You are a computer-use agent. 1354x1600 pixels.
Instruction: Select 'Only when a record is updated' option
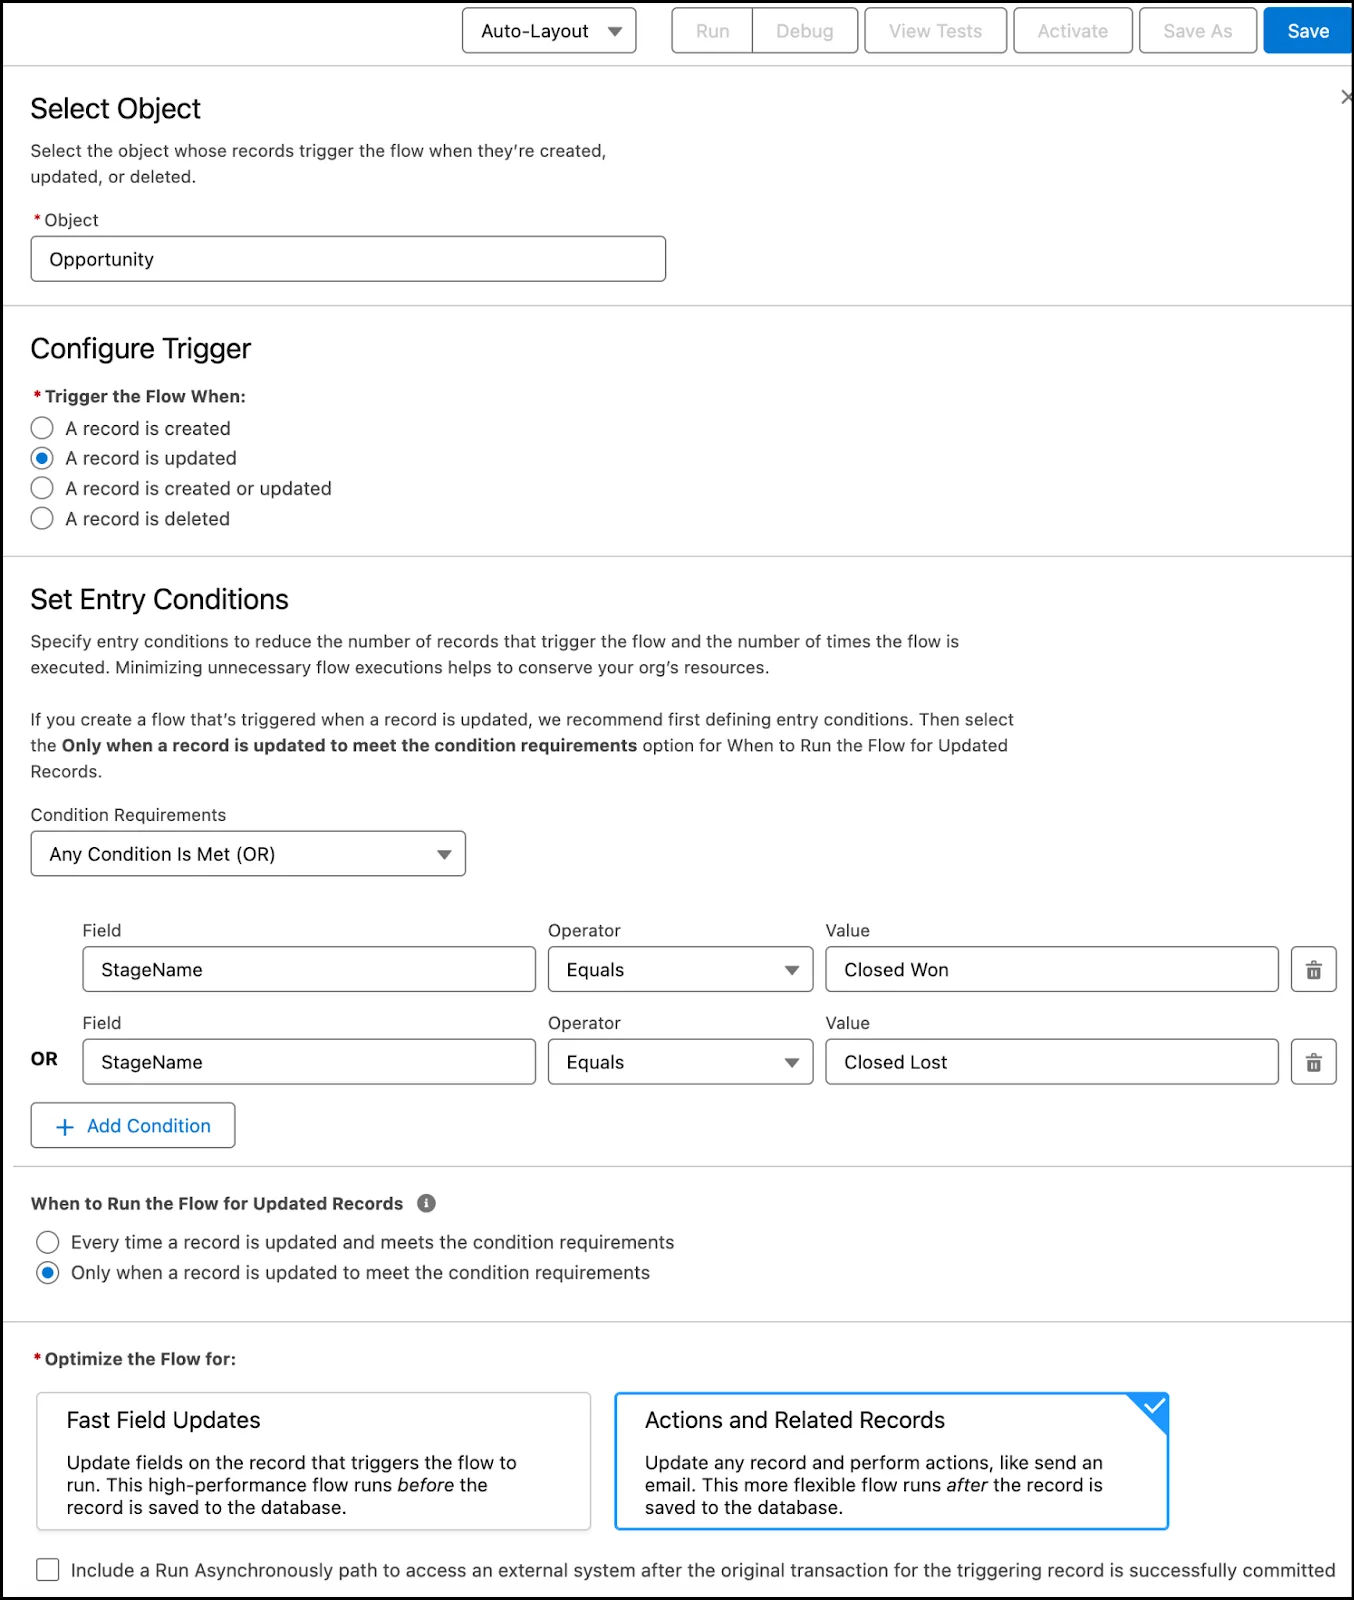(x=47, y=1272)
